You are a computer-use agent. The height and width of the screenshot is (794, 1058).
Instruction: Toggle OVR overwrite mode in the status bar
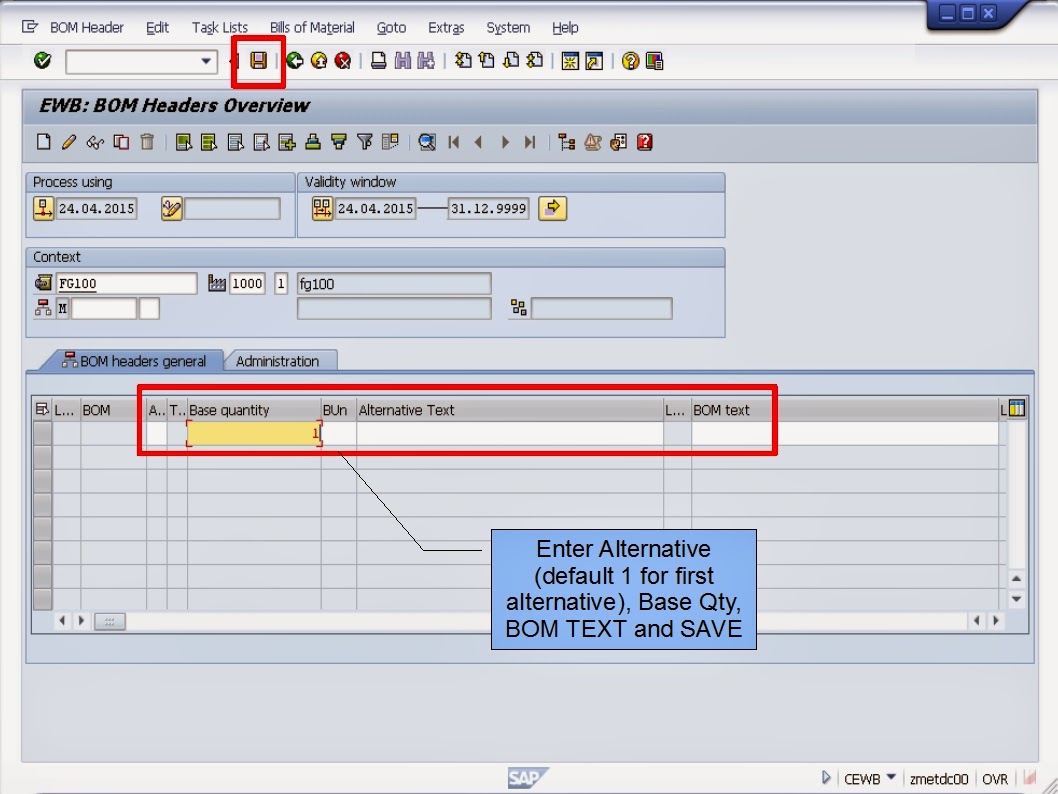pyautogui.click(x=996, y=777)
